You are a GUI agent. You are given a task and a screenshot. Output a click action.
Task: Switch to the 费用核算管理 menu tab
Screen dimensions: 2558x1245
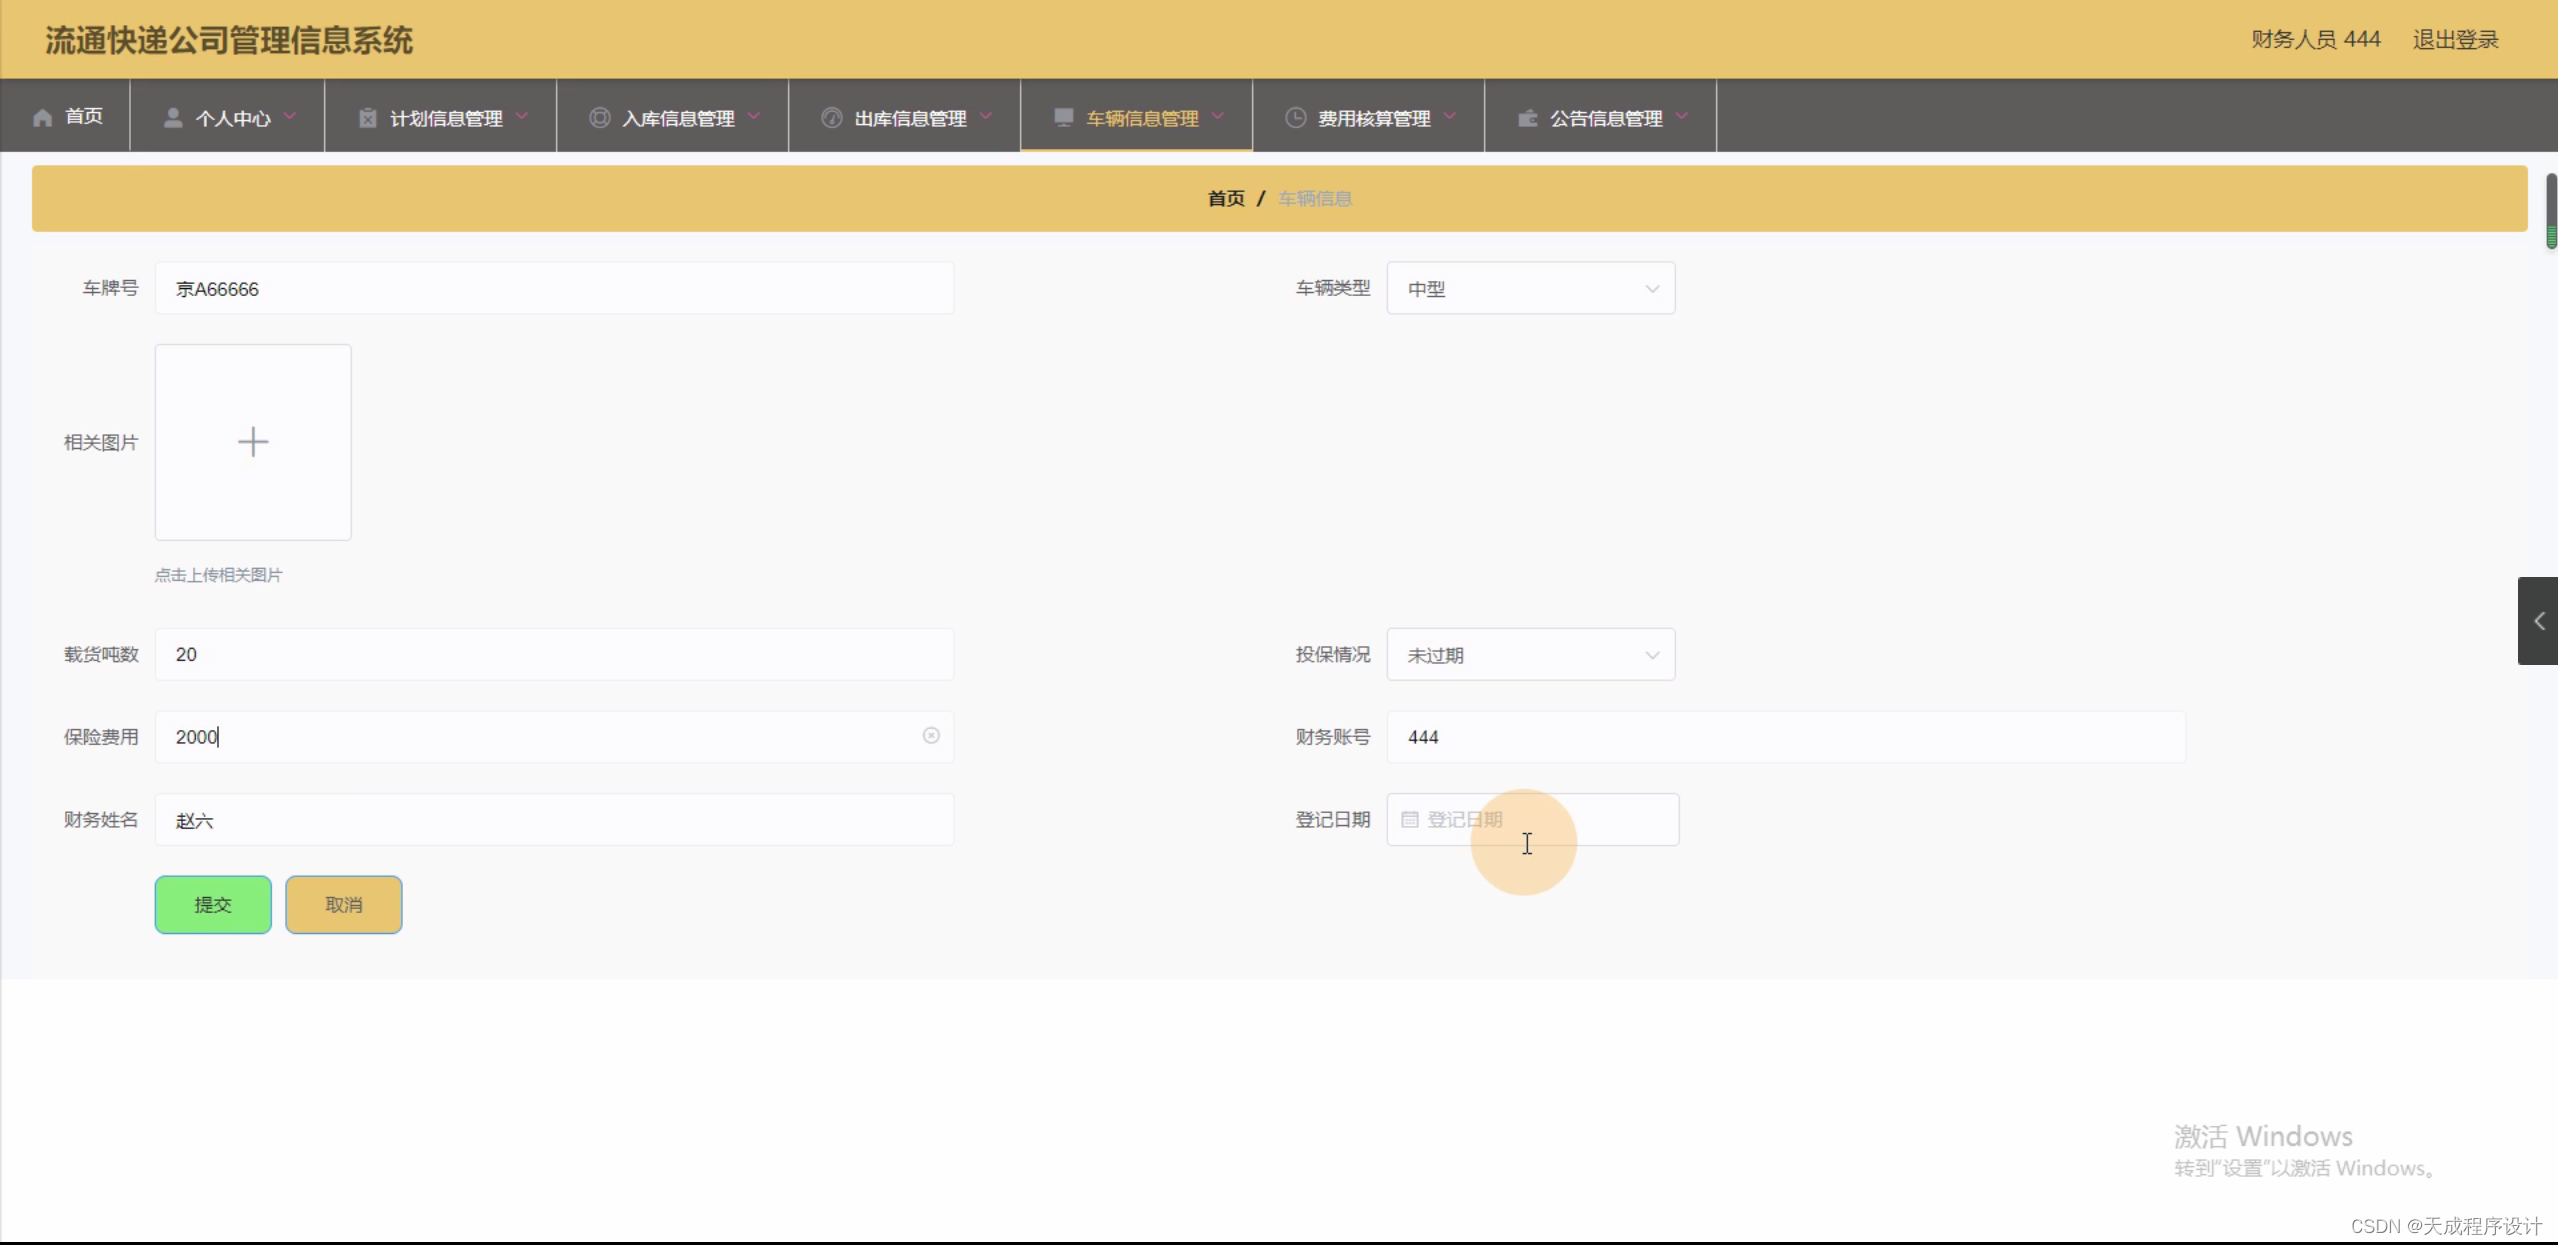coord(1371,116)
